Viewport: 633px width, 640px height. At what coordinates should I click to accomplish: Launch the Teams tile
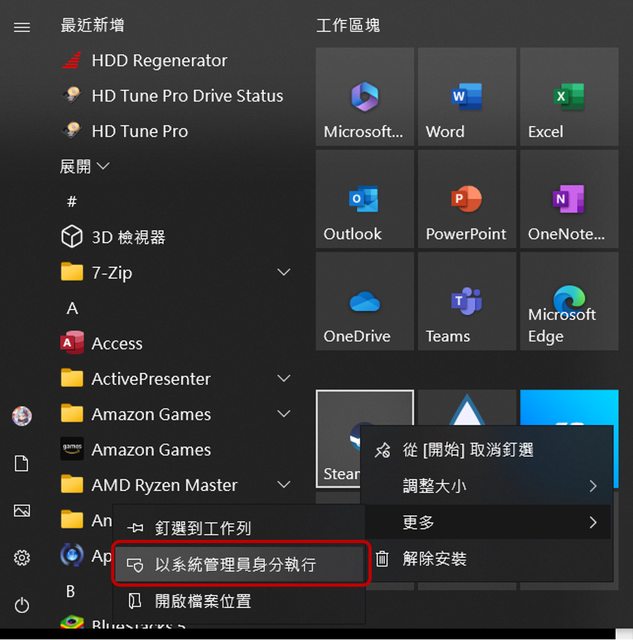[x=466, y=301]
